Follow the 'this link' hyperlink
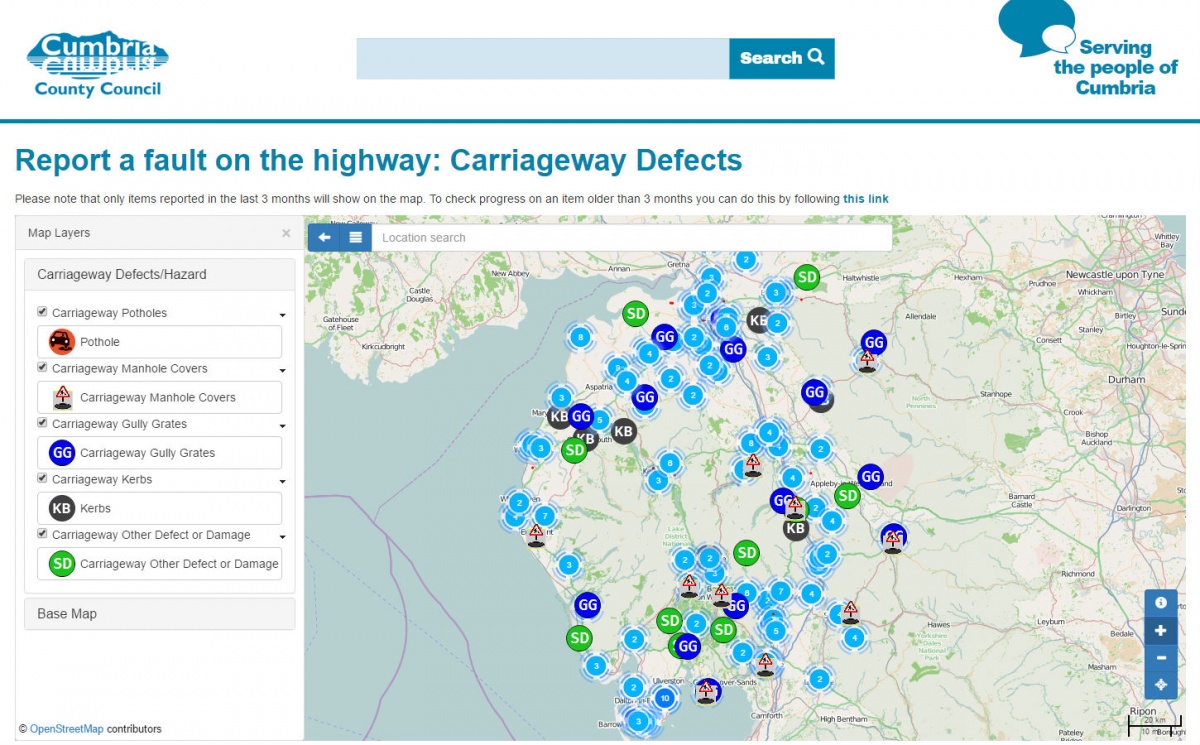1200x745 pixels. (865, 199)
